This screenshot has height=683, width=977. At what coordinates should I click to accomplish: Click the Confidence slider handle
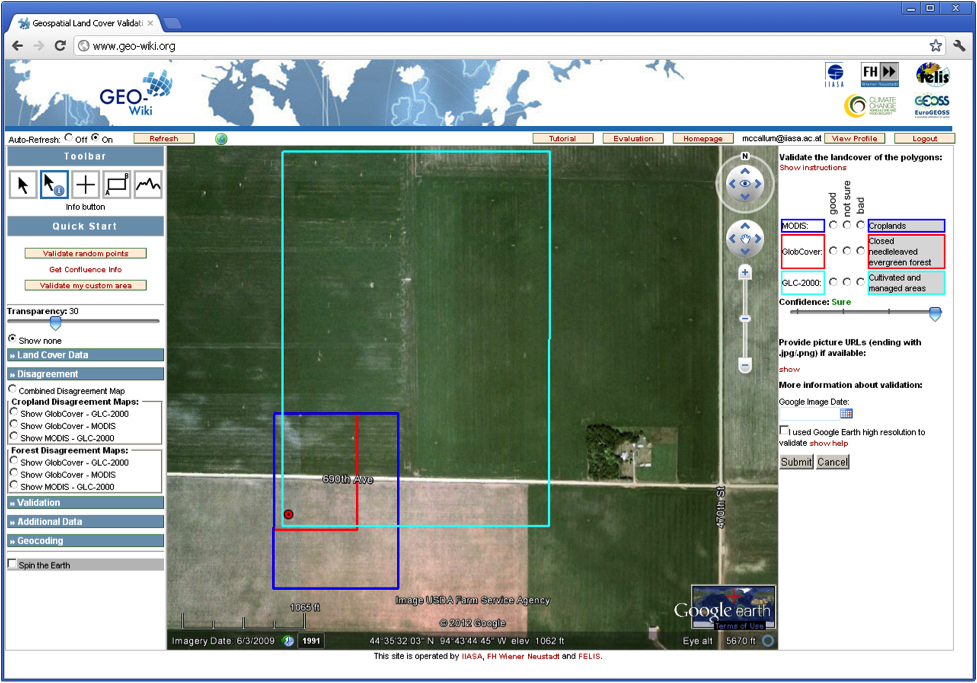pyautogui.click(x=935, y=313)
